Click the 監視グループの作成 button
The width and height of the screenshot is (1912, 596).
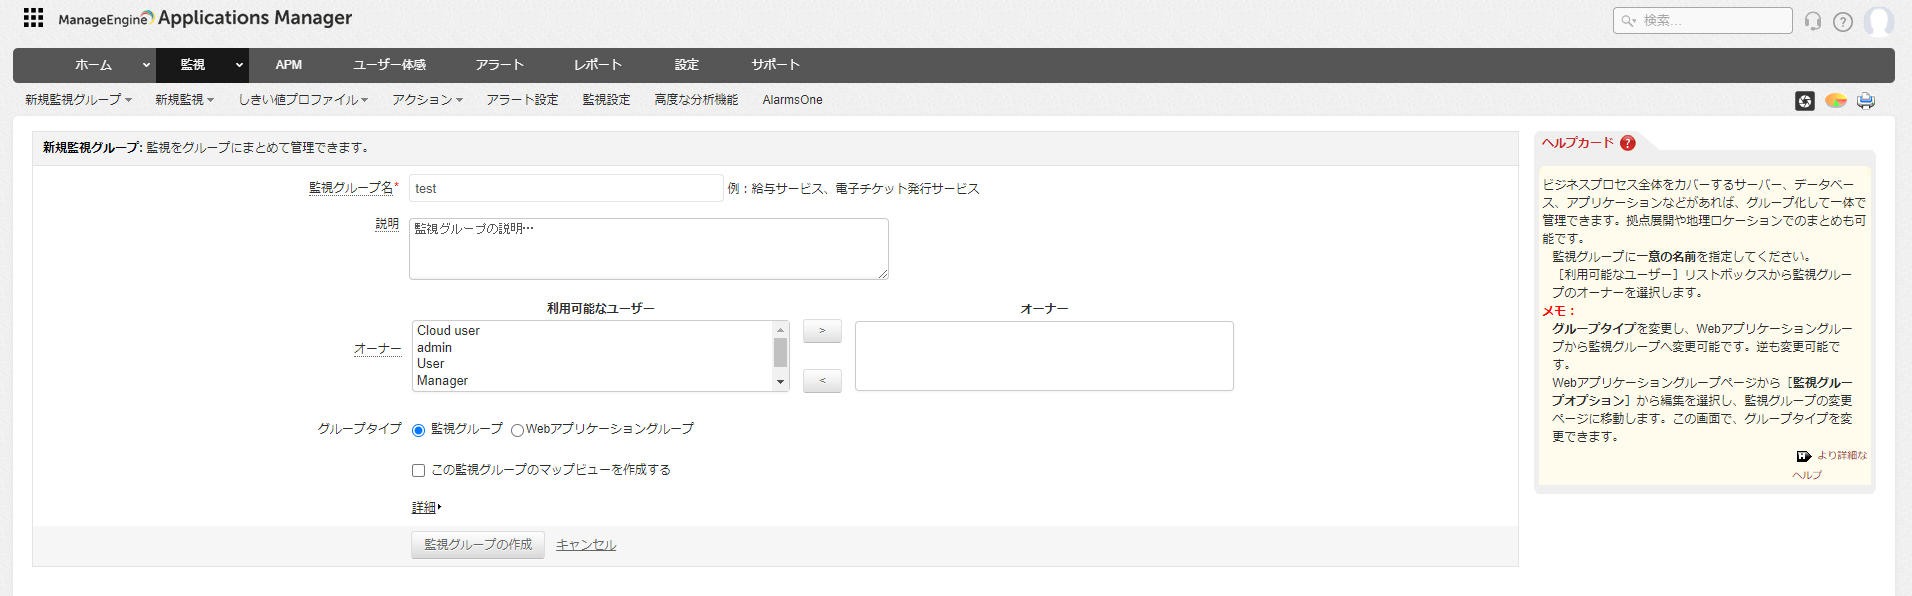click(x=478, y=545)
